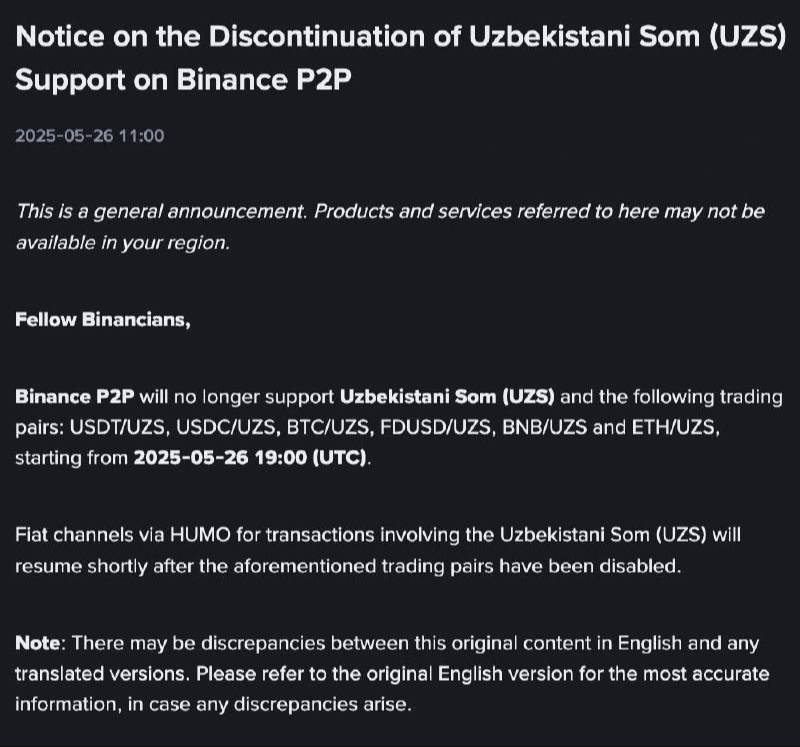Click the ETH/UZS trading pair

[675, 427]
